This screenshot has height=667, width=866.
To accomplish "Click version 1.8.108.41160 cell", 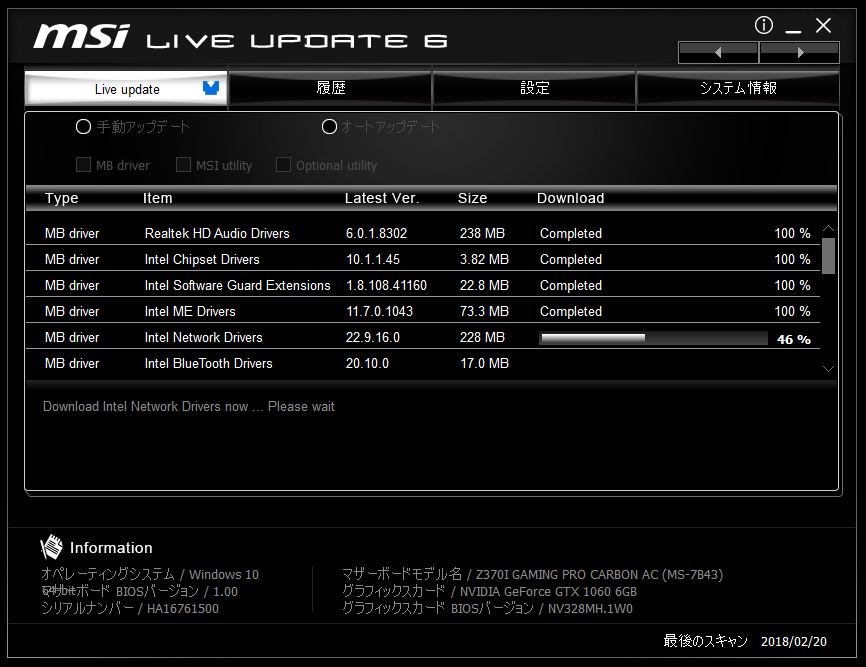I will (x=386, y=285).
